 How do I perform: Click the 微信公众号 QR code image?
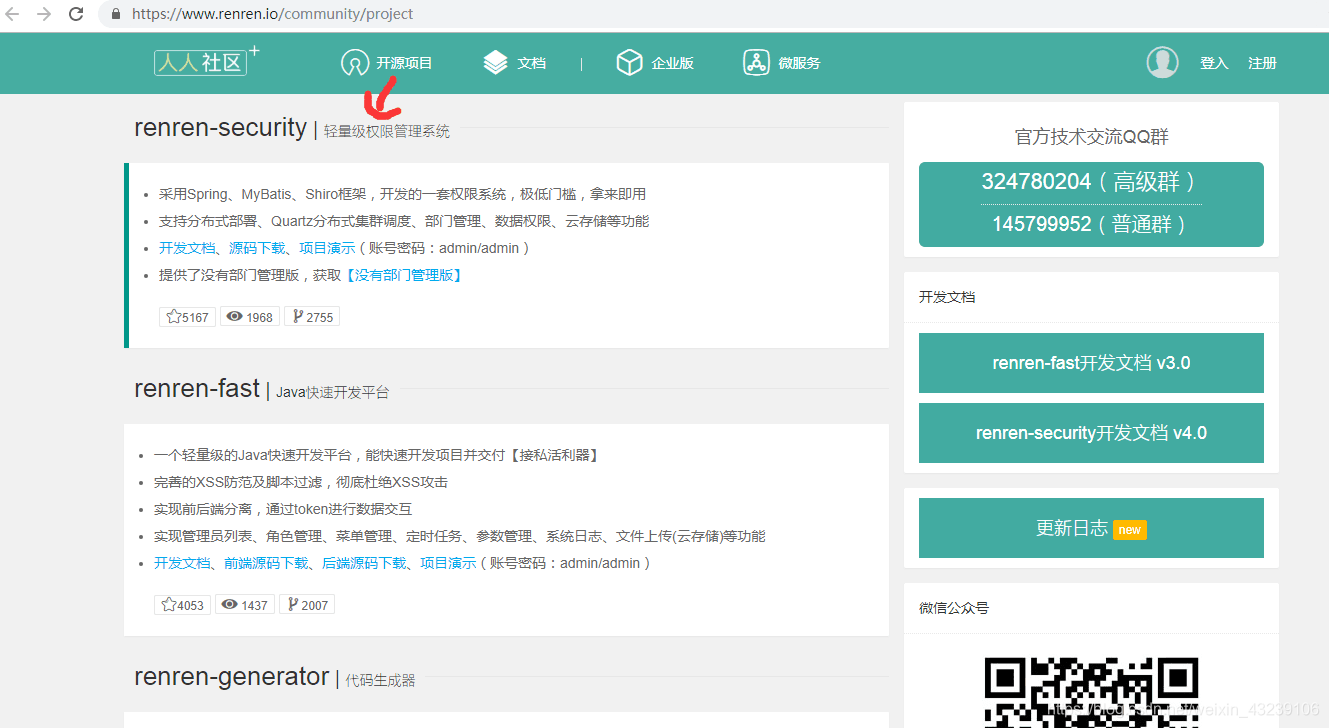(1091, 692)
